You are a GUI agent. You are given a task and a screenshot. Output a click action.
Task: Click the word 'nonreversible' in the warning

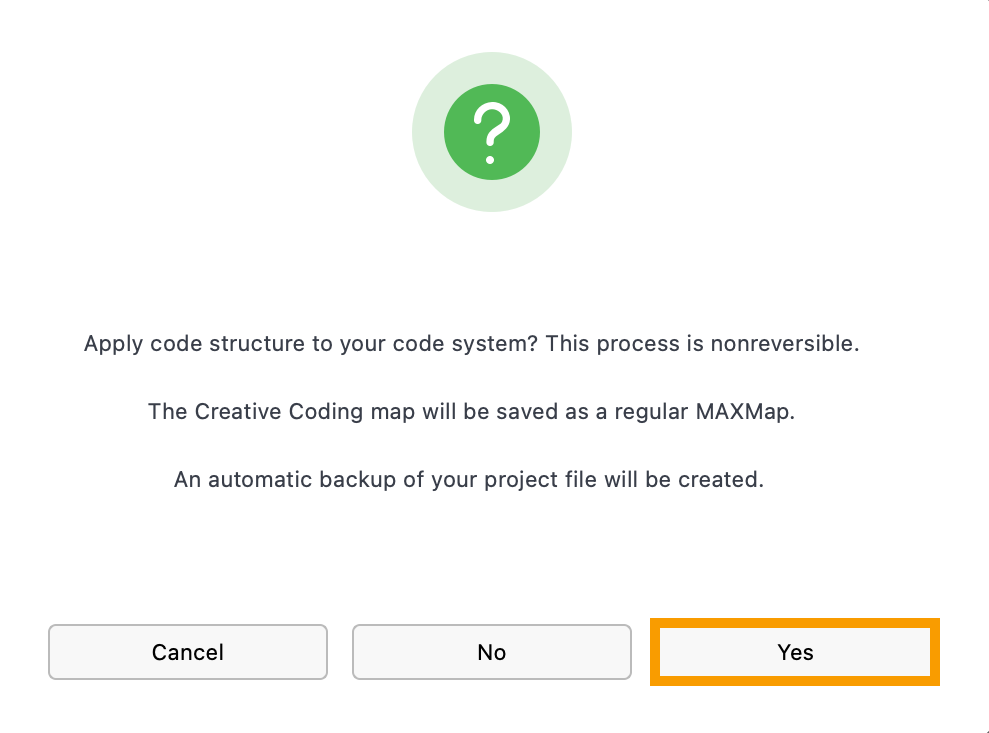coord(783,344)
